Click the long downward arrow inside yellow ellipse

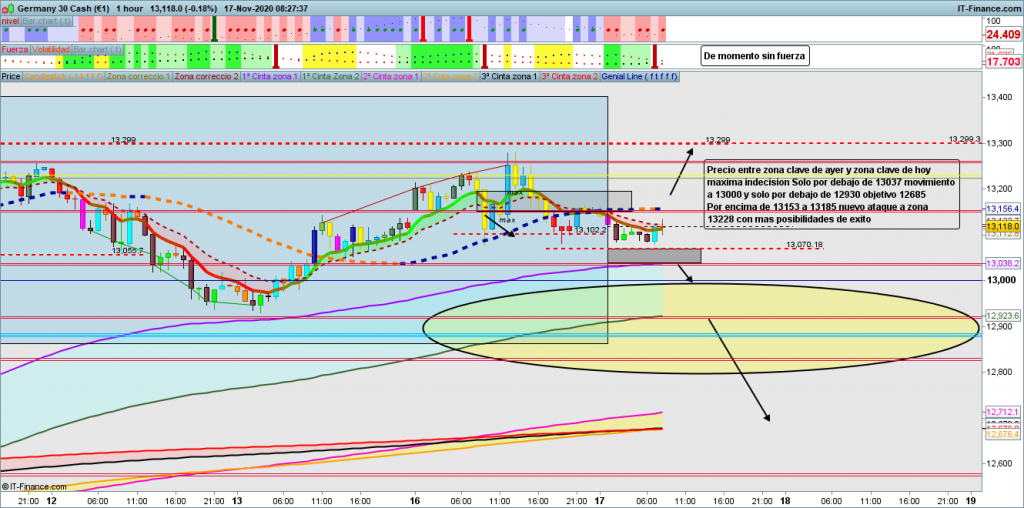pyautogui.click(x=739, y=368)
